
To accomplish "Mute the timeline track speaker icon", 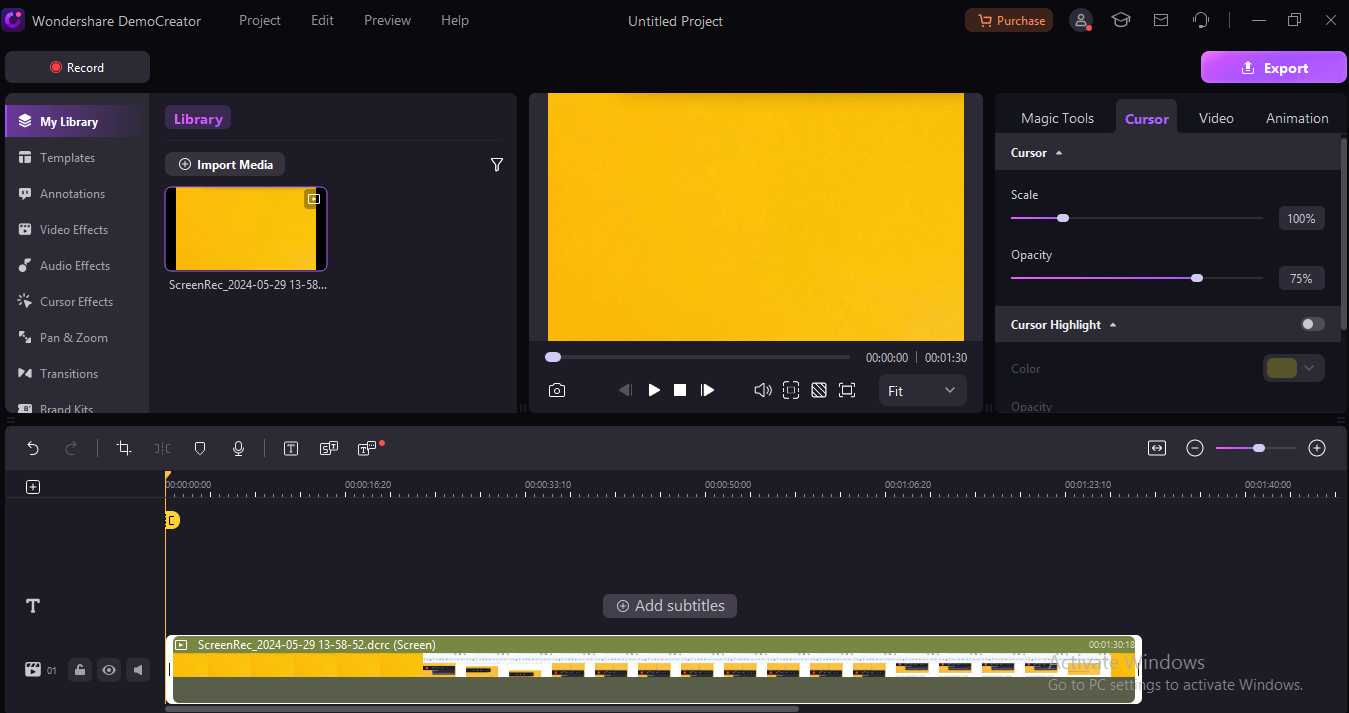I will click(x=138, y=670).
